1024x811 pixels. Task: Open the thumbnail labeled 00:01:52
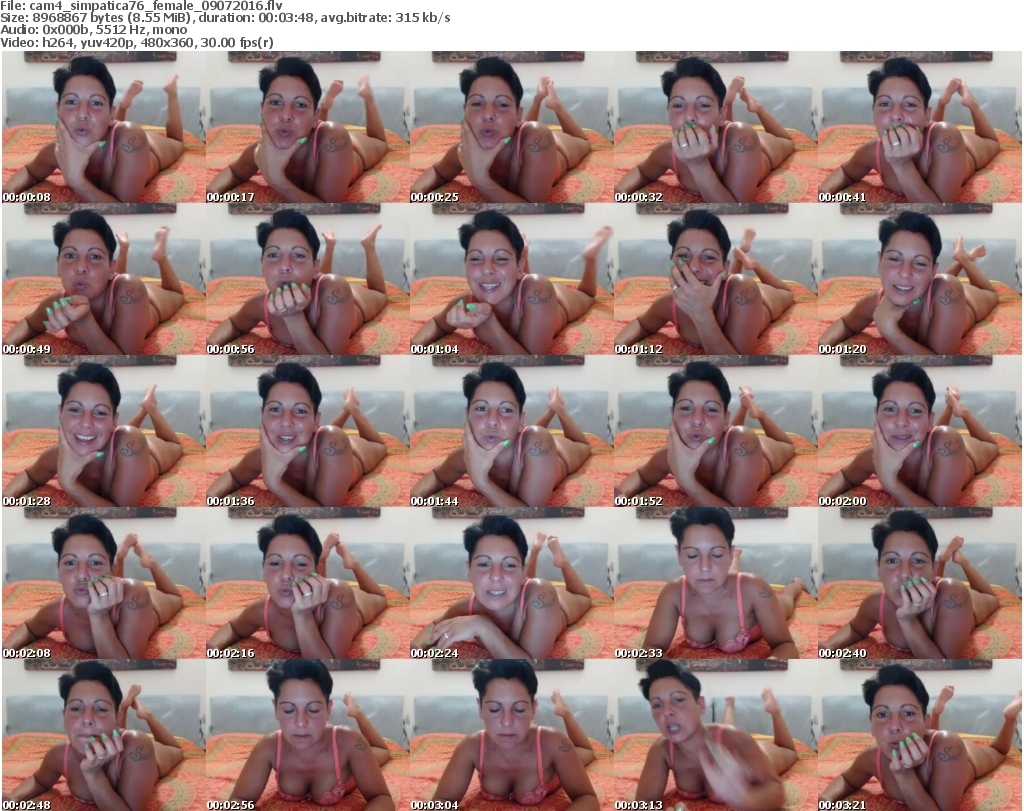pyautogui.click(x=716, y=432)
